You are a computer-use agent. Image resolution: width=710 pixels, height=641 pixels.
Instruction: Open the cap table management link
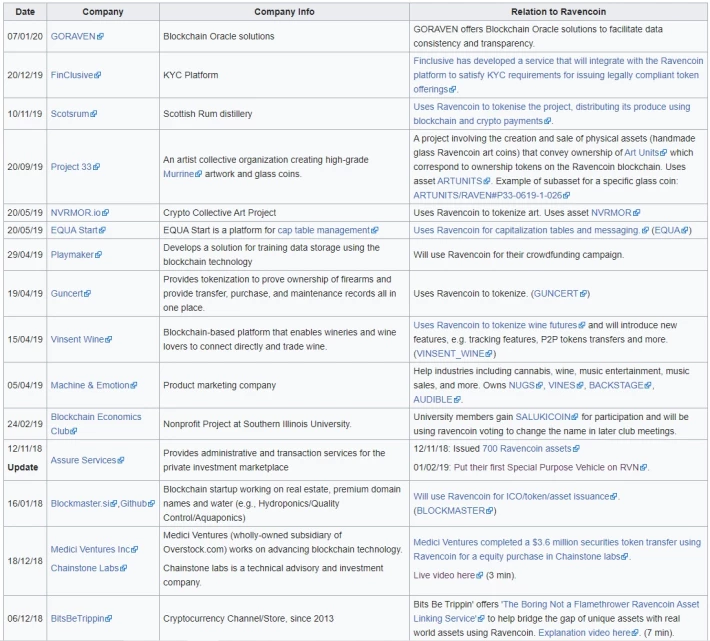(x=328, y=230)
